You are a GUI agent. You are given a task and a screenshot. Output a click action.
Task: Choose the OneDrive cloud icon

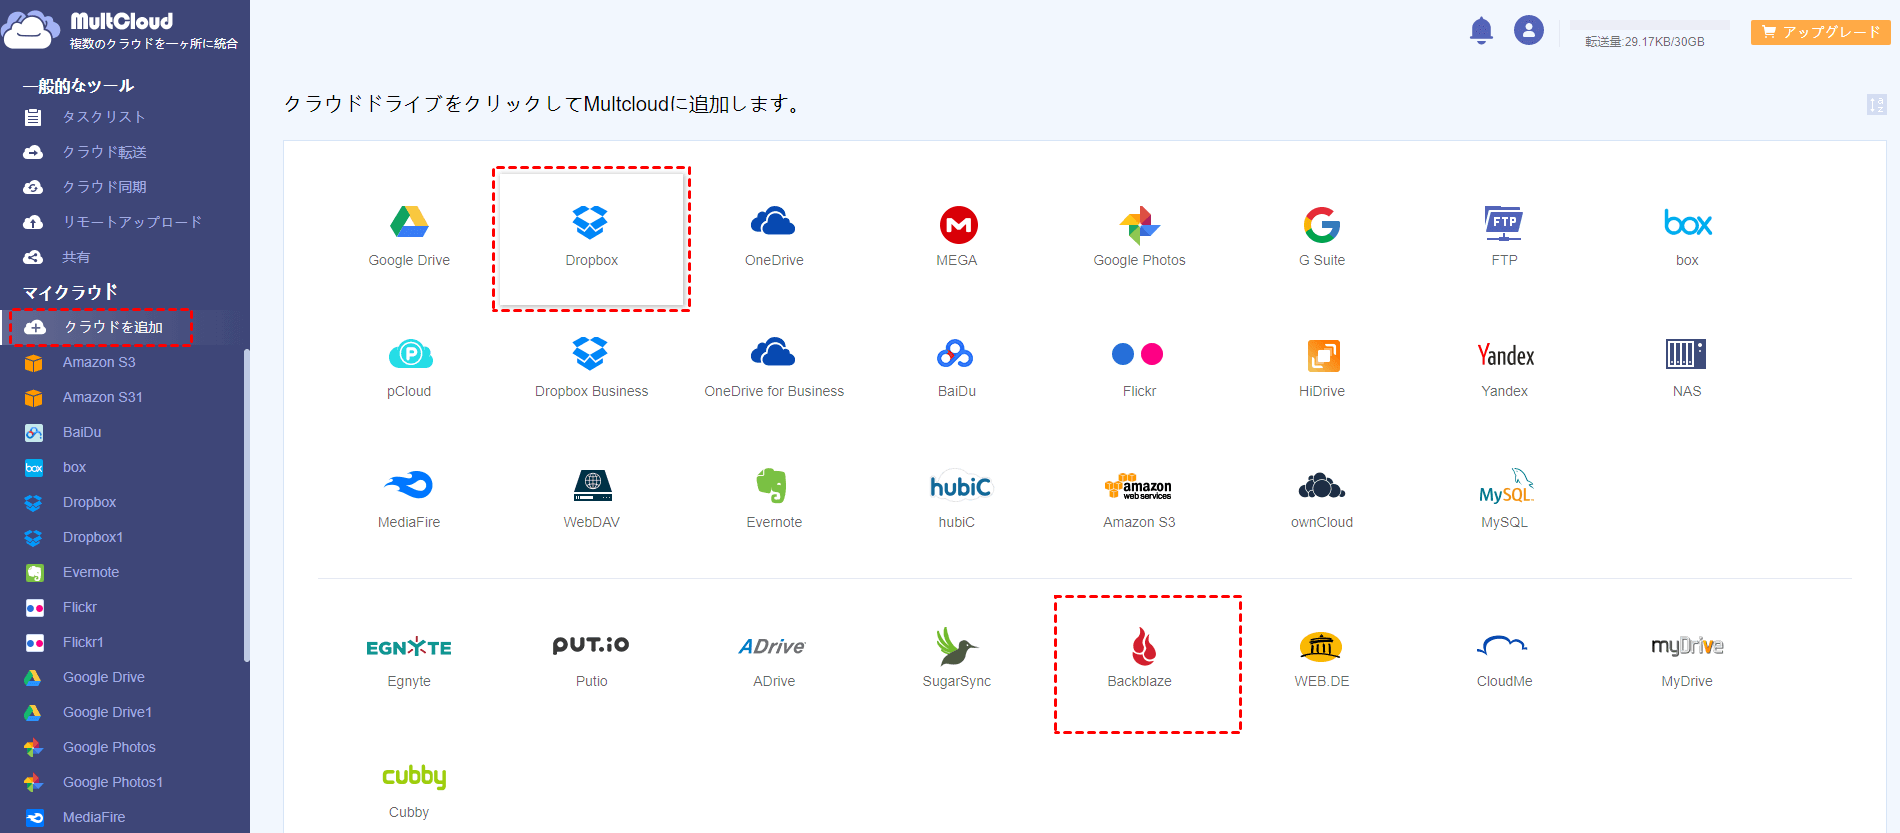tap(773, 222)
